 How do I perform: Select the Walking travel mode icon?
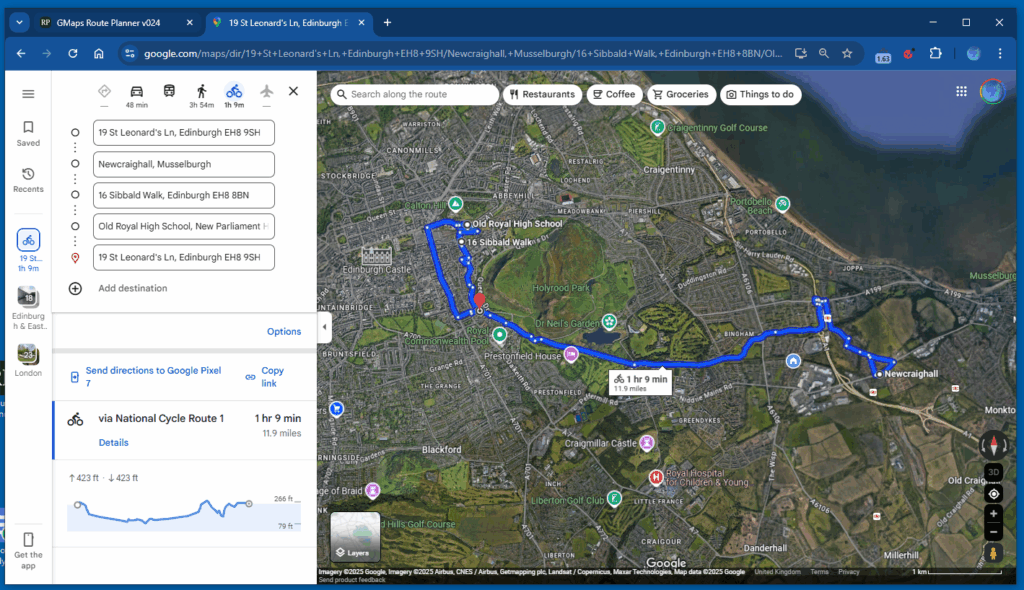click(x=201, y=91)
